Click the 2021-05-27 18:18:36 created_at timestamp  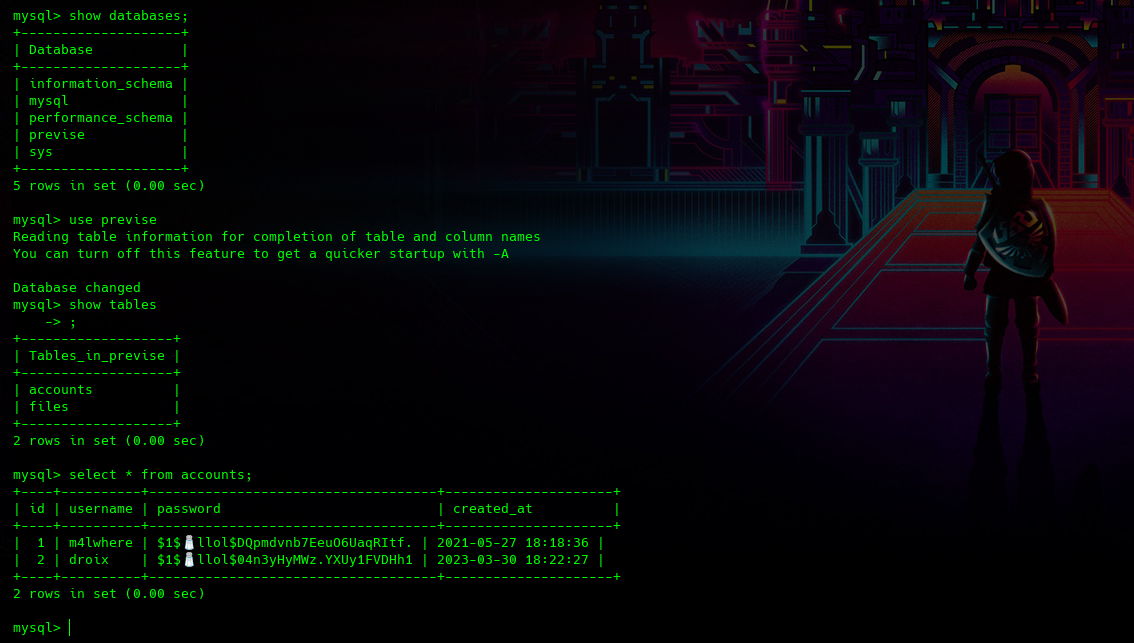[512, 543]
